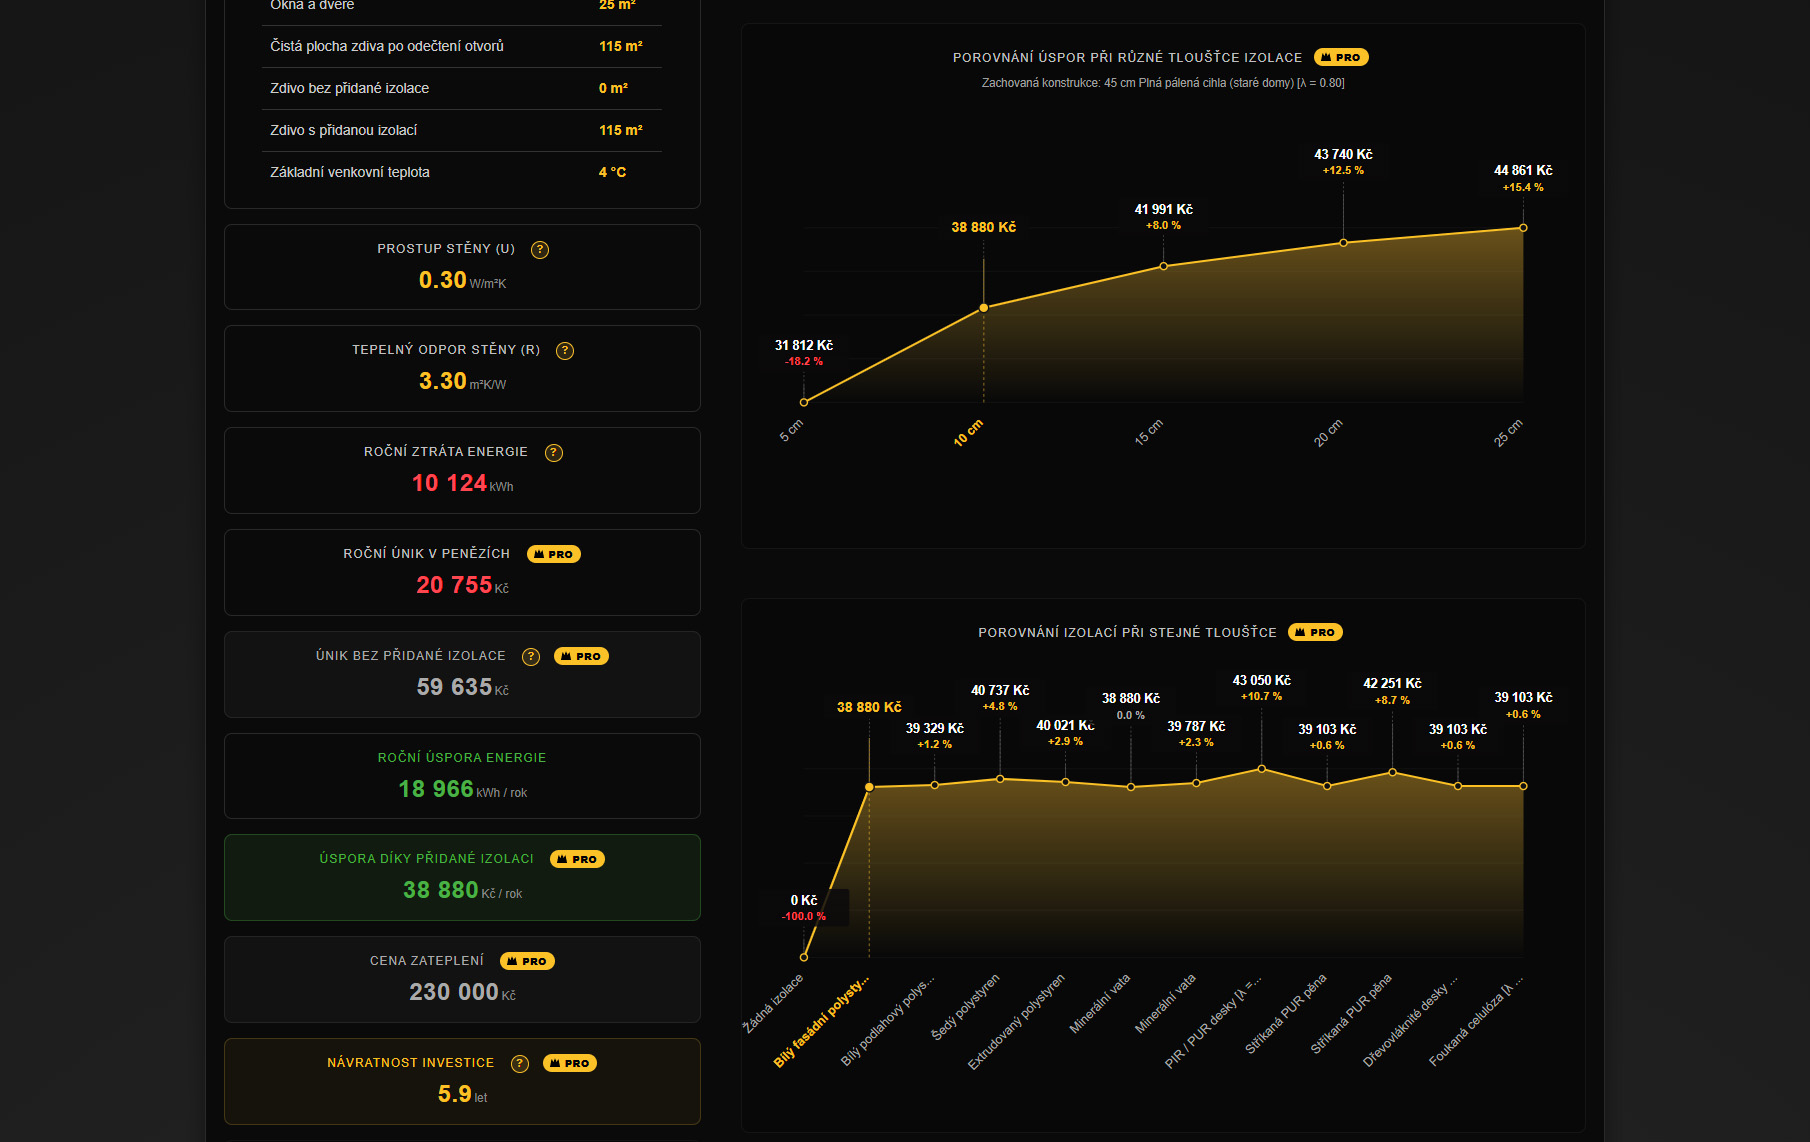Open help icon for Návratnost investice
1810x1142 pixels.
(520, 1064)
